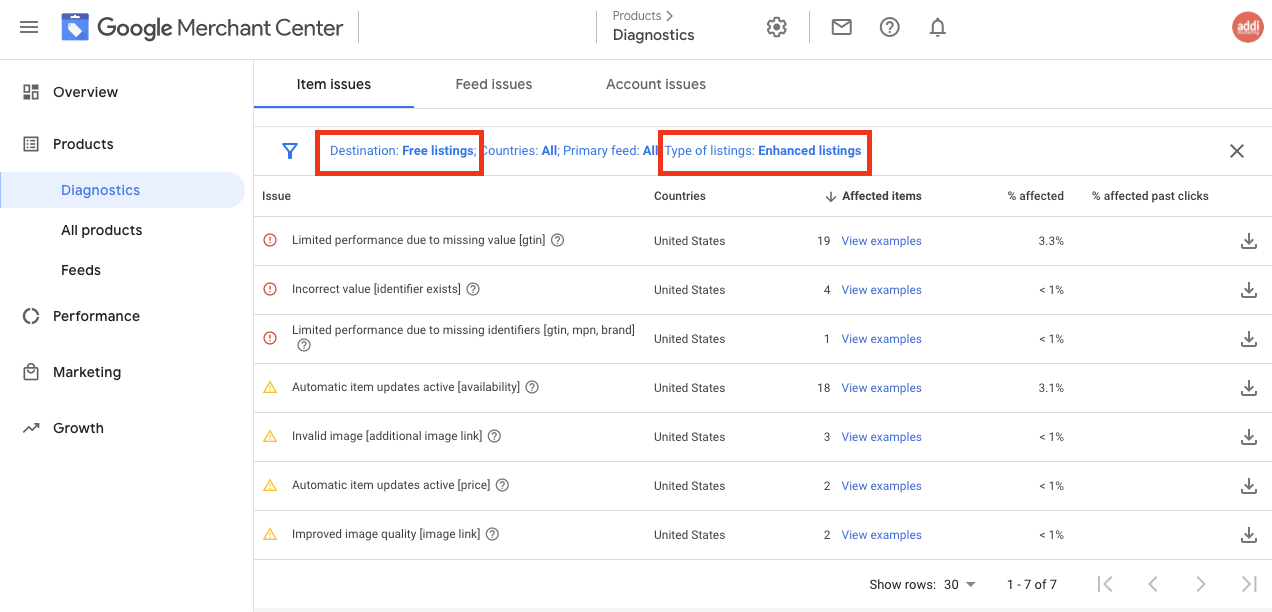Screen dimensions: 1272x612
Task: View examples for Automatic item updates availability
Action: [x=881, y=388]
